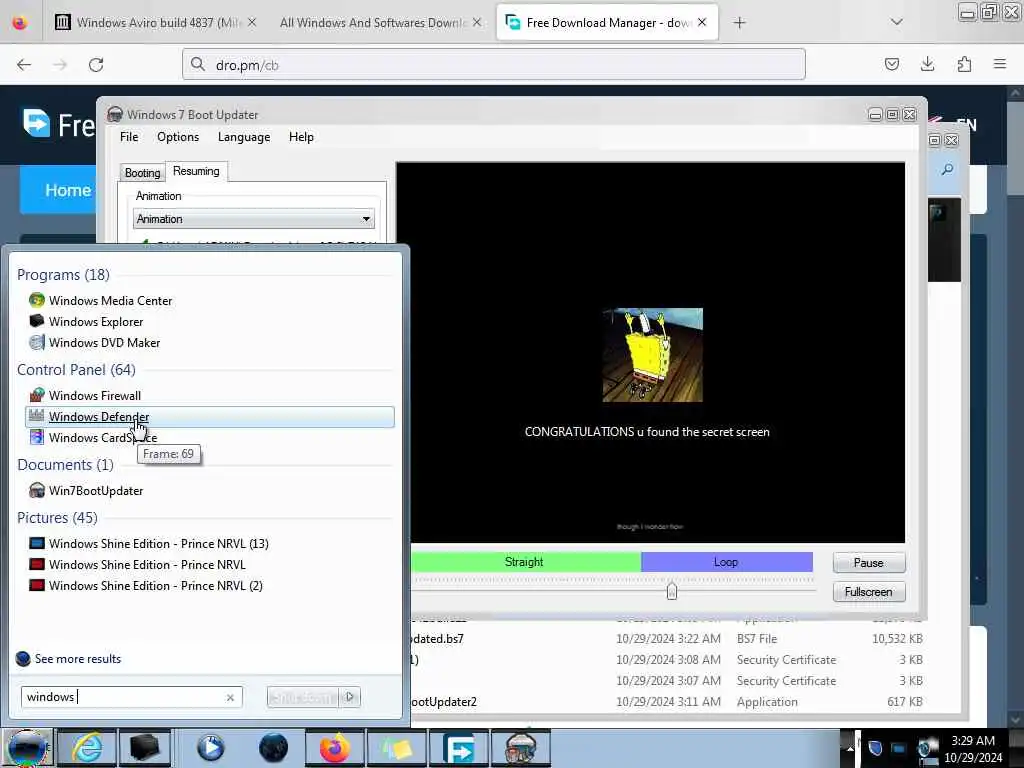1024x768 pixels.
Task: Open Windows Defender result
Action: click(x=210, y=417)
